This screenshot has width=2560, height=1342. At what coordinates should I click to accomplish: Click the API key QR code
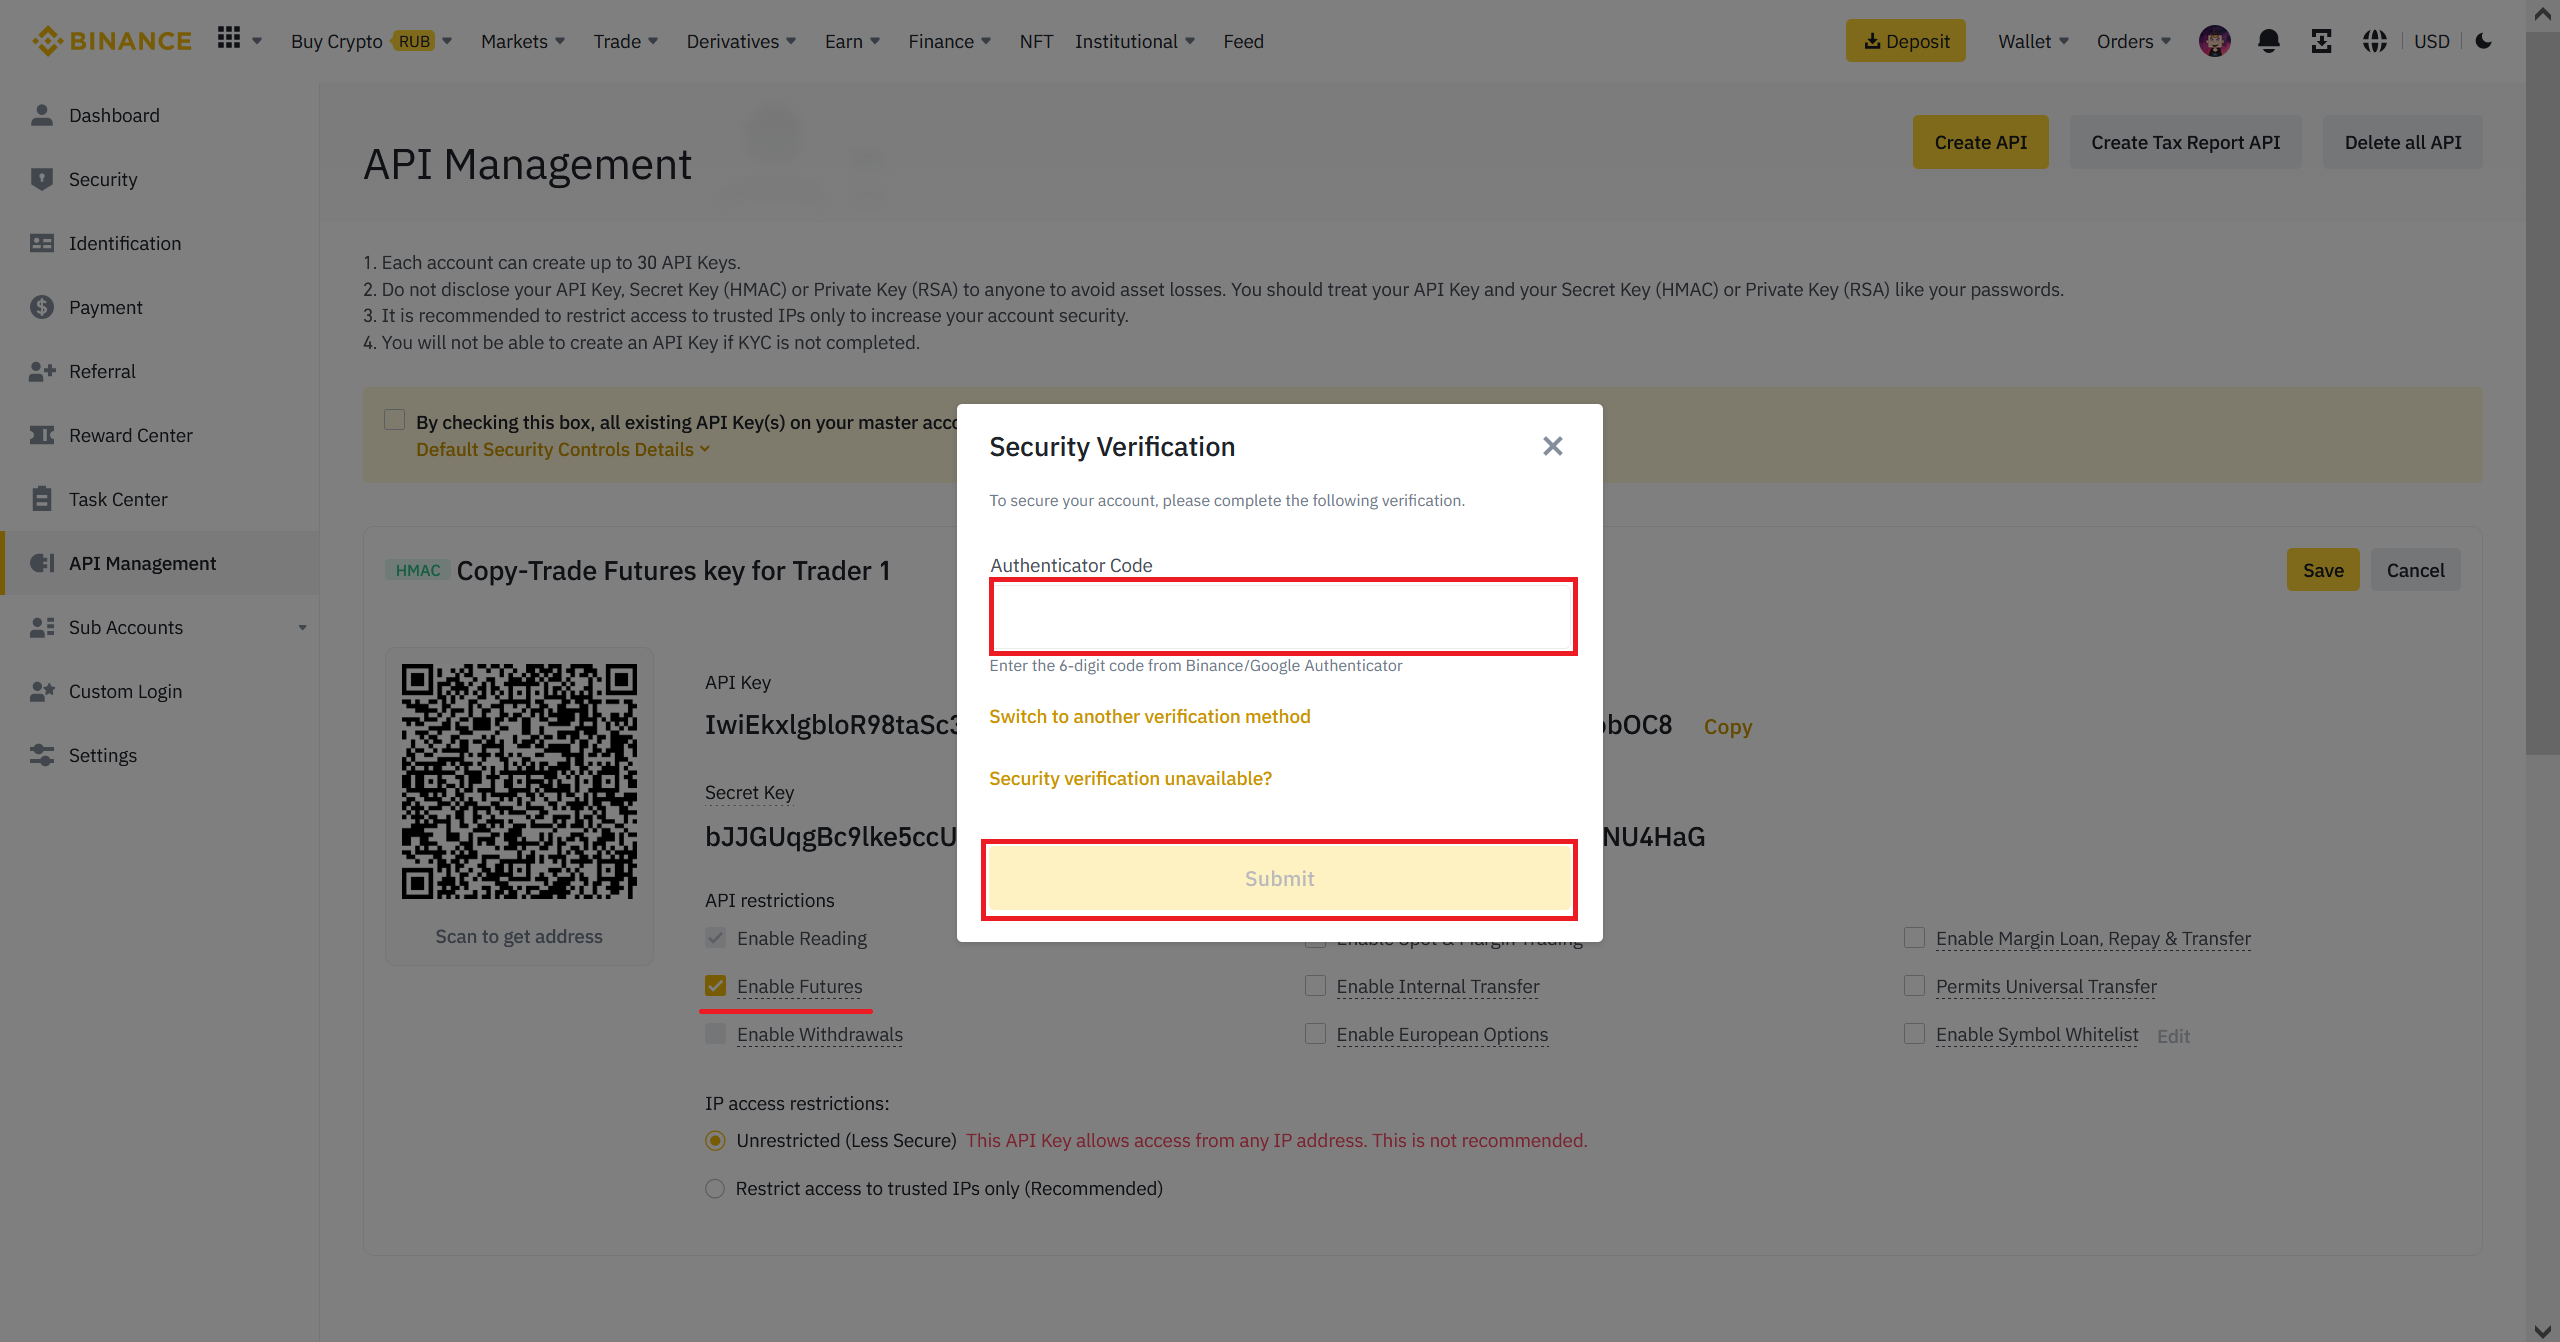click(x=519, y=781)
